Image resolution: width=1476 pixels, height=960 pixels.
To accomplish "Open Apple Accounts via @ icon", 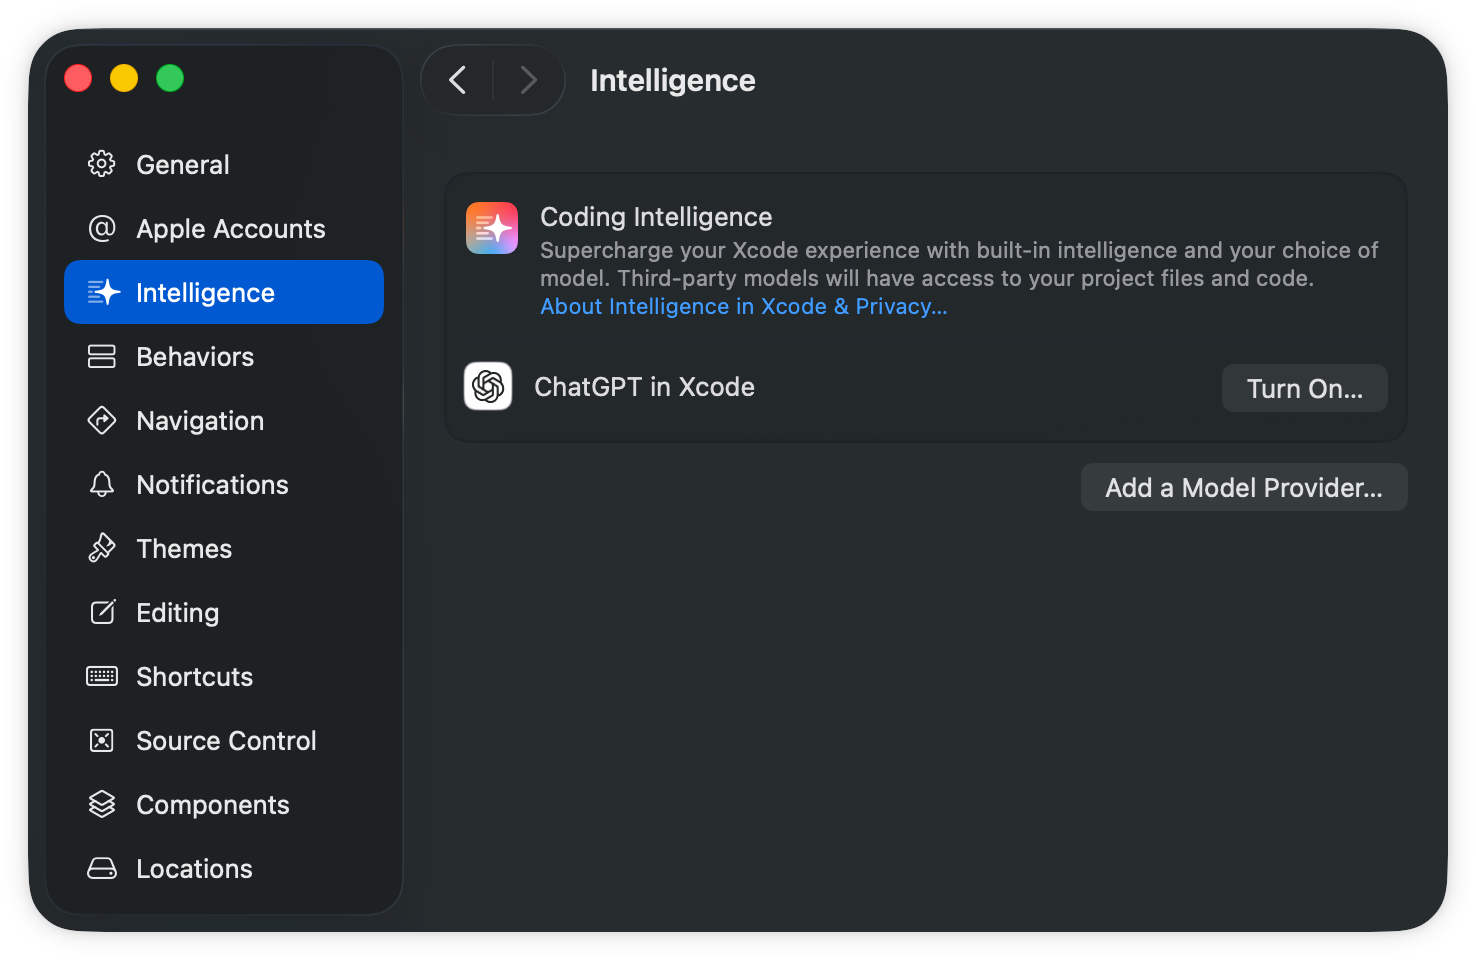I will [x=101, y=228].
